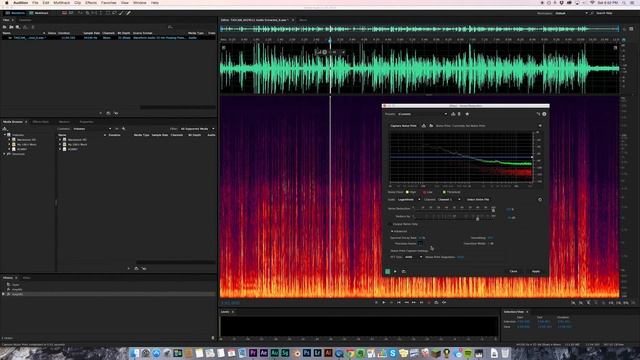This screenshot has width=640, height=360.
Task: Click the Record transport button
Action: [429, 302]
